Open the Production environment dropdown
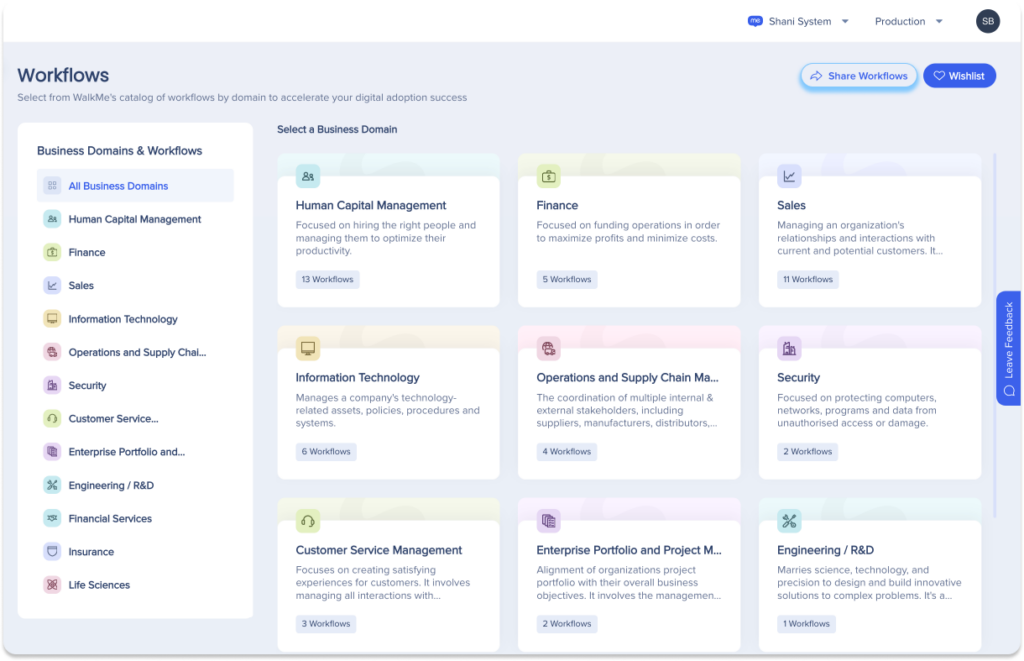Viewport: 1024px width, 661px height. [902, 21]
